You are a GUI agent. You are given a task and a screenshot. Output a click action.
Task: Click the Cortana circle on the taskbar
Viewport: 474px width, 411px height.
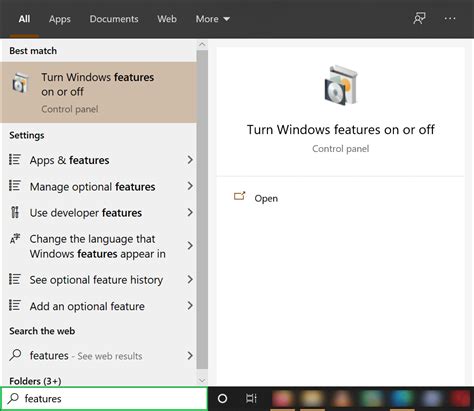(x=222, y=398)
